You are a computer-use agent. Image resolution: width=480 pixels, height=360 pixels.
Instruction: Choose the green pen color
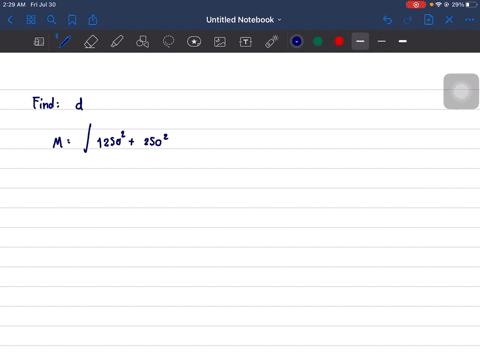click(318, 41)
